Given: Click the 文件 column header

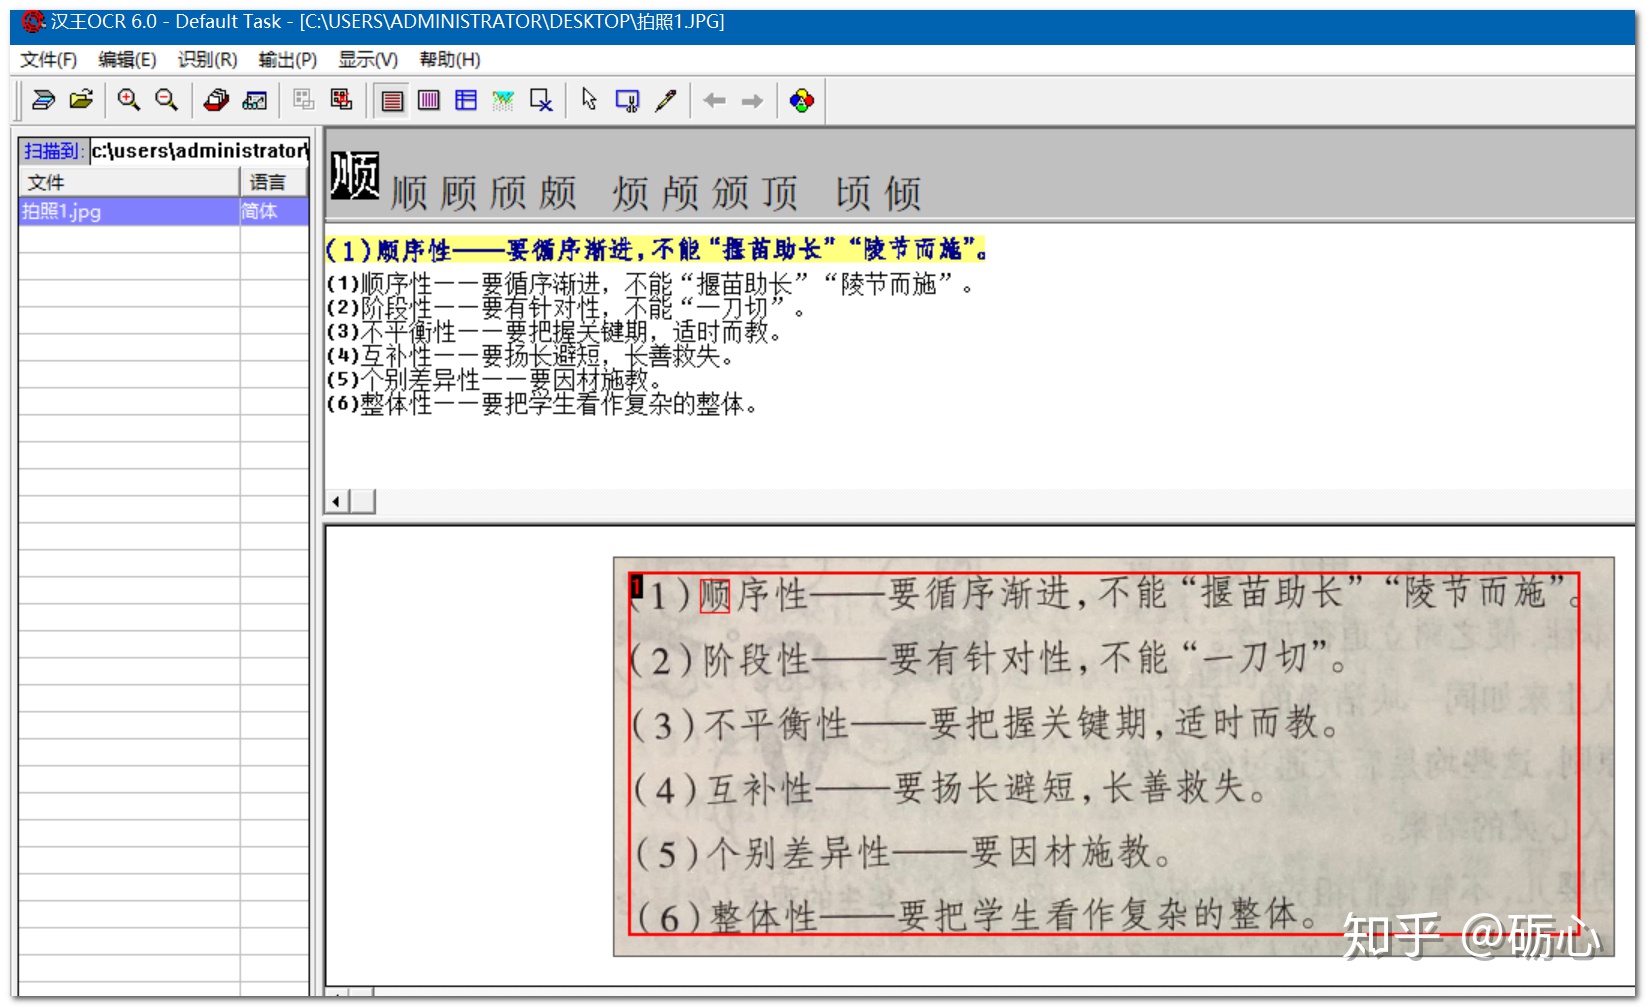Looking at the screenshot, I should tap(128, 182).
